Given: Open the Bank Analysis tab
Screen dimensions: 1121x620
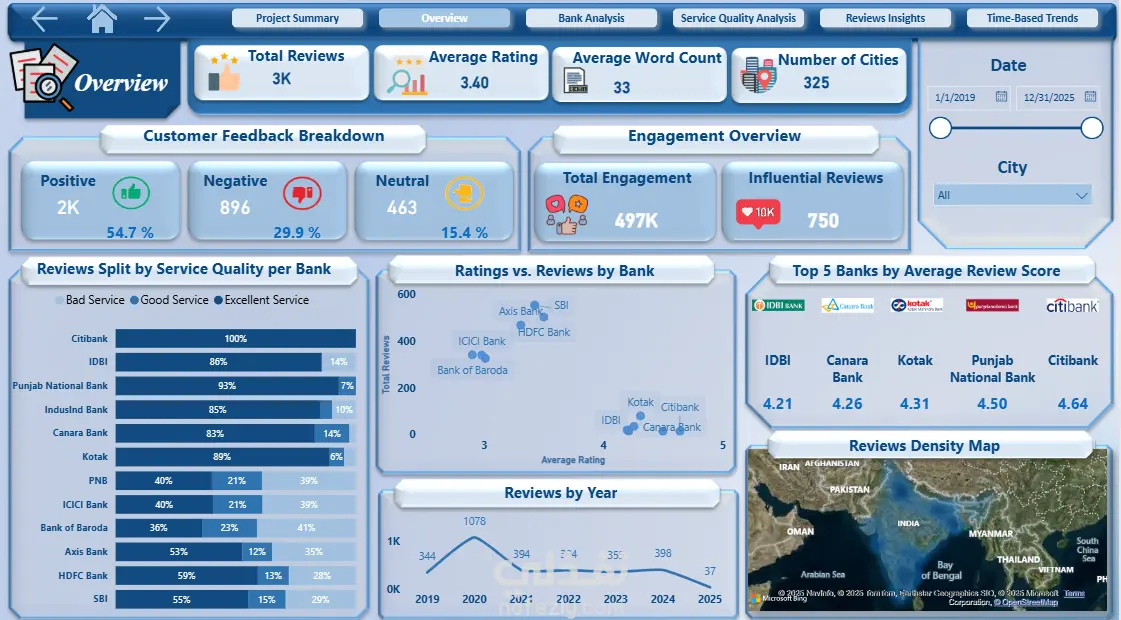Looking at the screenshot, I should 591,18.
